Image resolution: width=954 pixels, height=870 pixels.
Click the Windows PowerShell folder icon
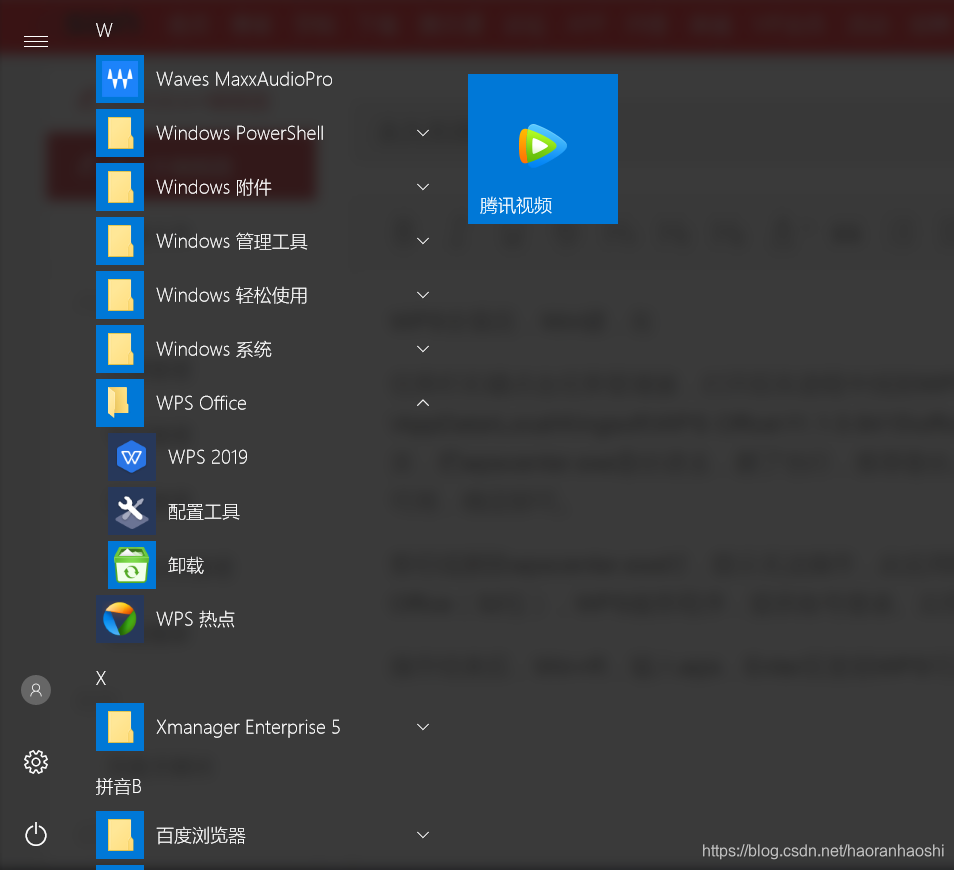coord(120,133)
